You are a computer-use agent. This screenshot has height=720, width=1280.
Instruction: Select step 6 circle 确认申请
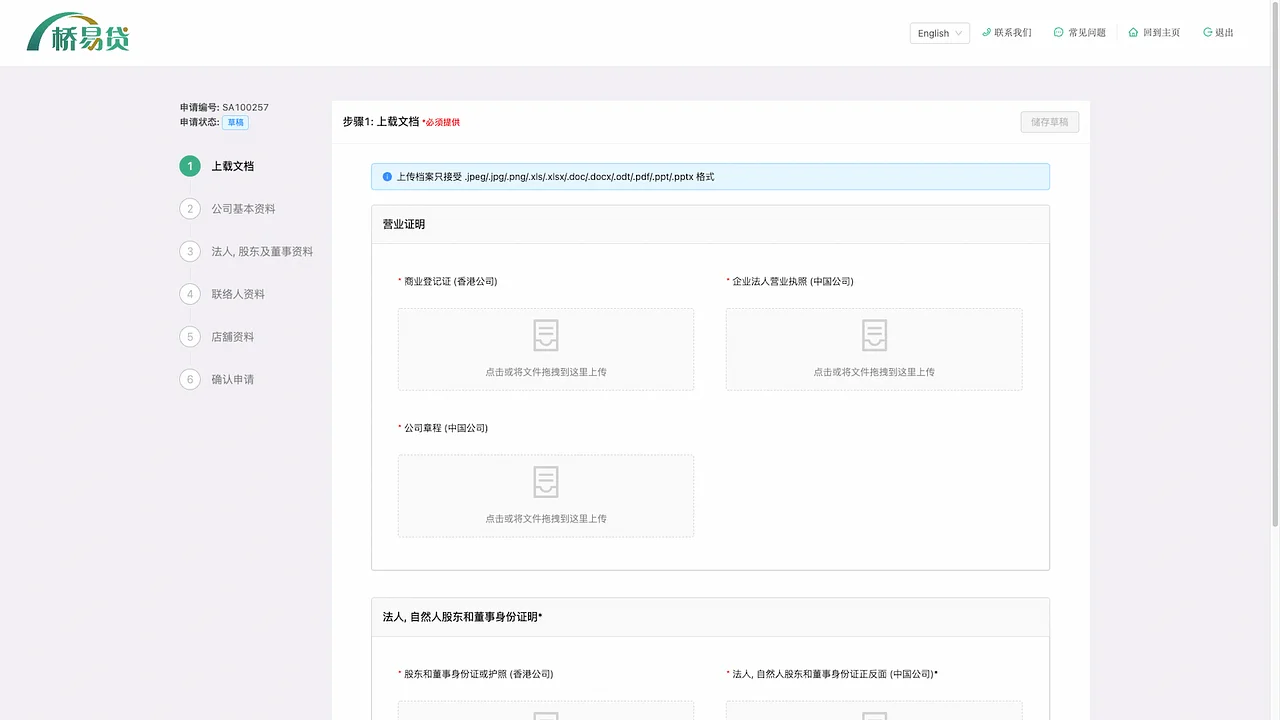click(x=189, y=379)
